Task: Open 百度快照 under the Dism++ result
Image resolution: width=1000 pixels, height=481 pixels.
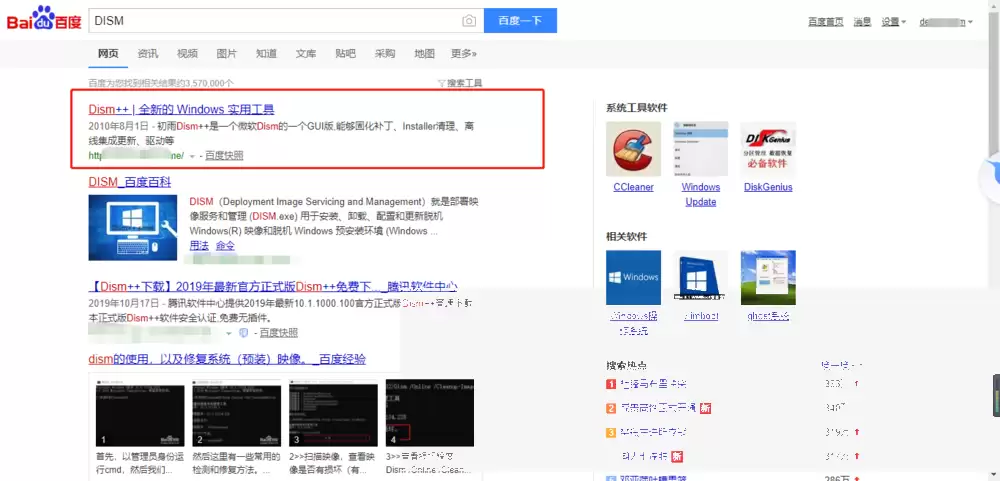Action: pyautogui.click(x=224, y=156)
